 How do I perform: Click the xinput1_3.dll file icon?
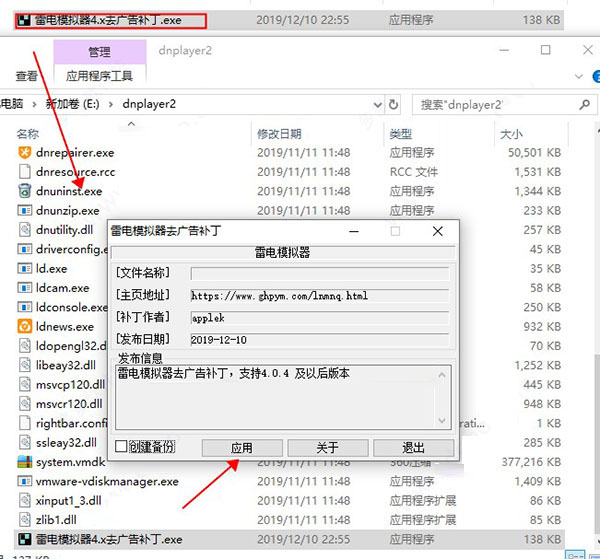(x=25, y=500)
